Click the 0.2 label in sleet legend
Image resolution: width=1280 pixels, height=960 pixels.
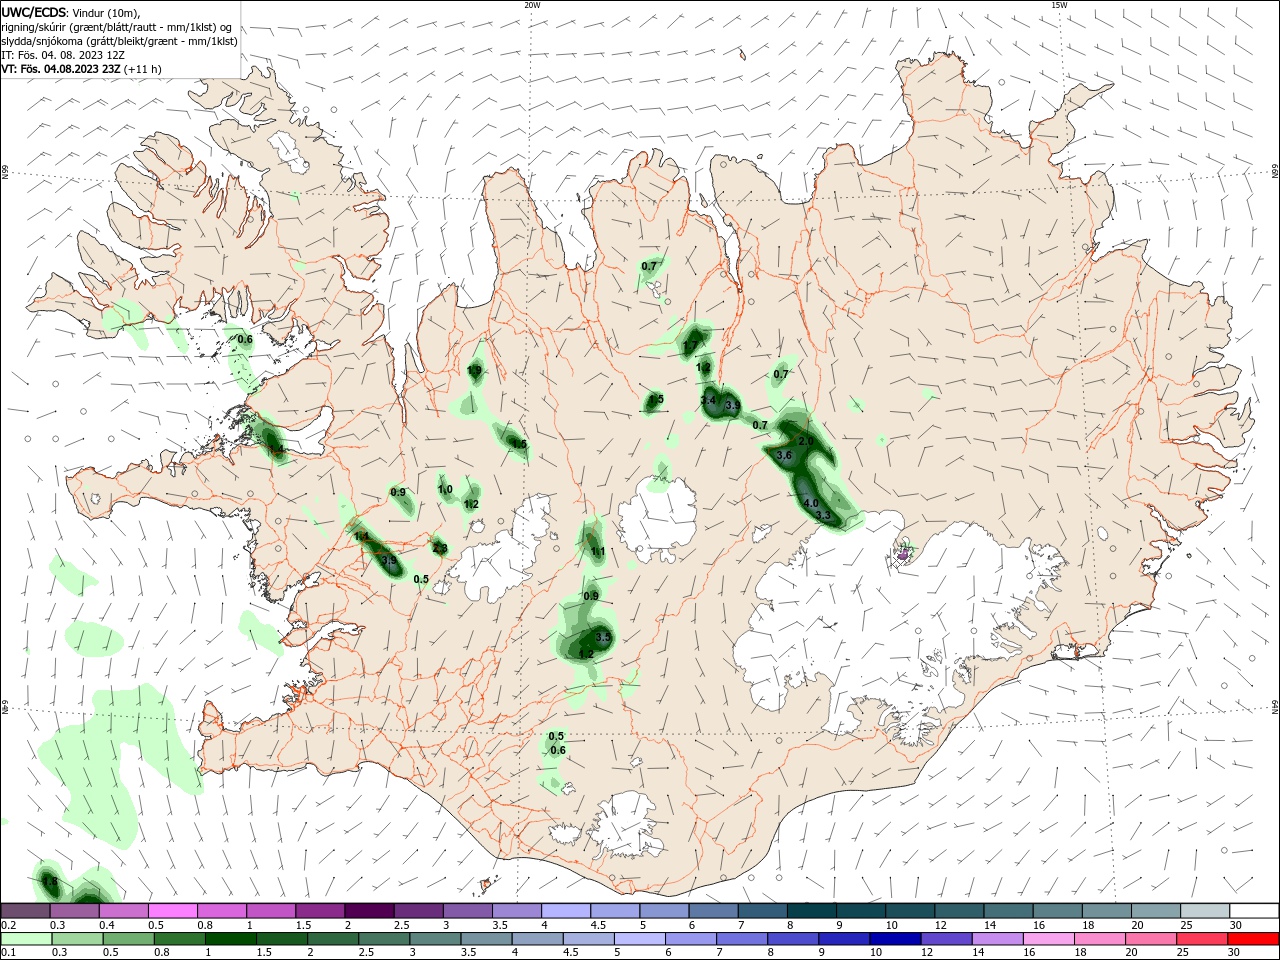[x=8, y=925]
